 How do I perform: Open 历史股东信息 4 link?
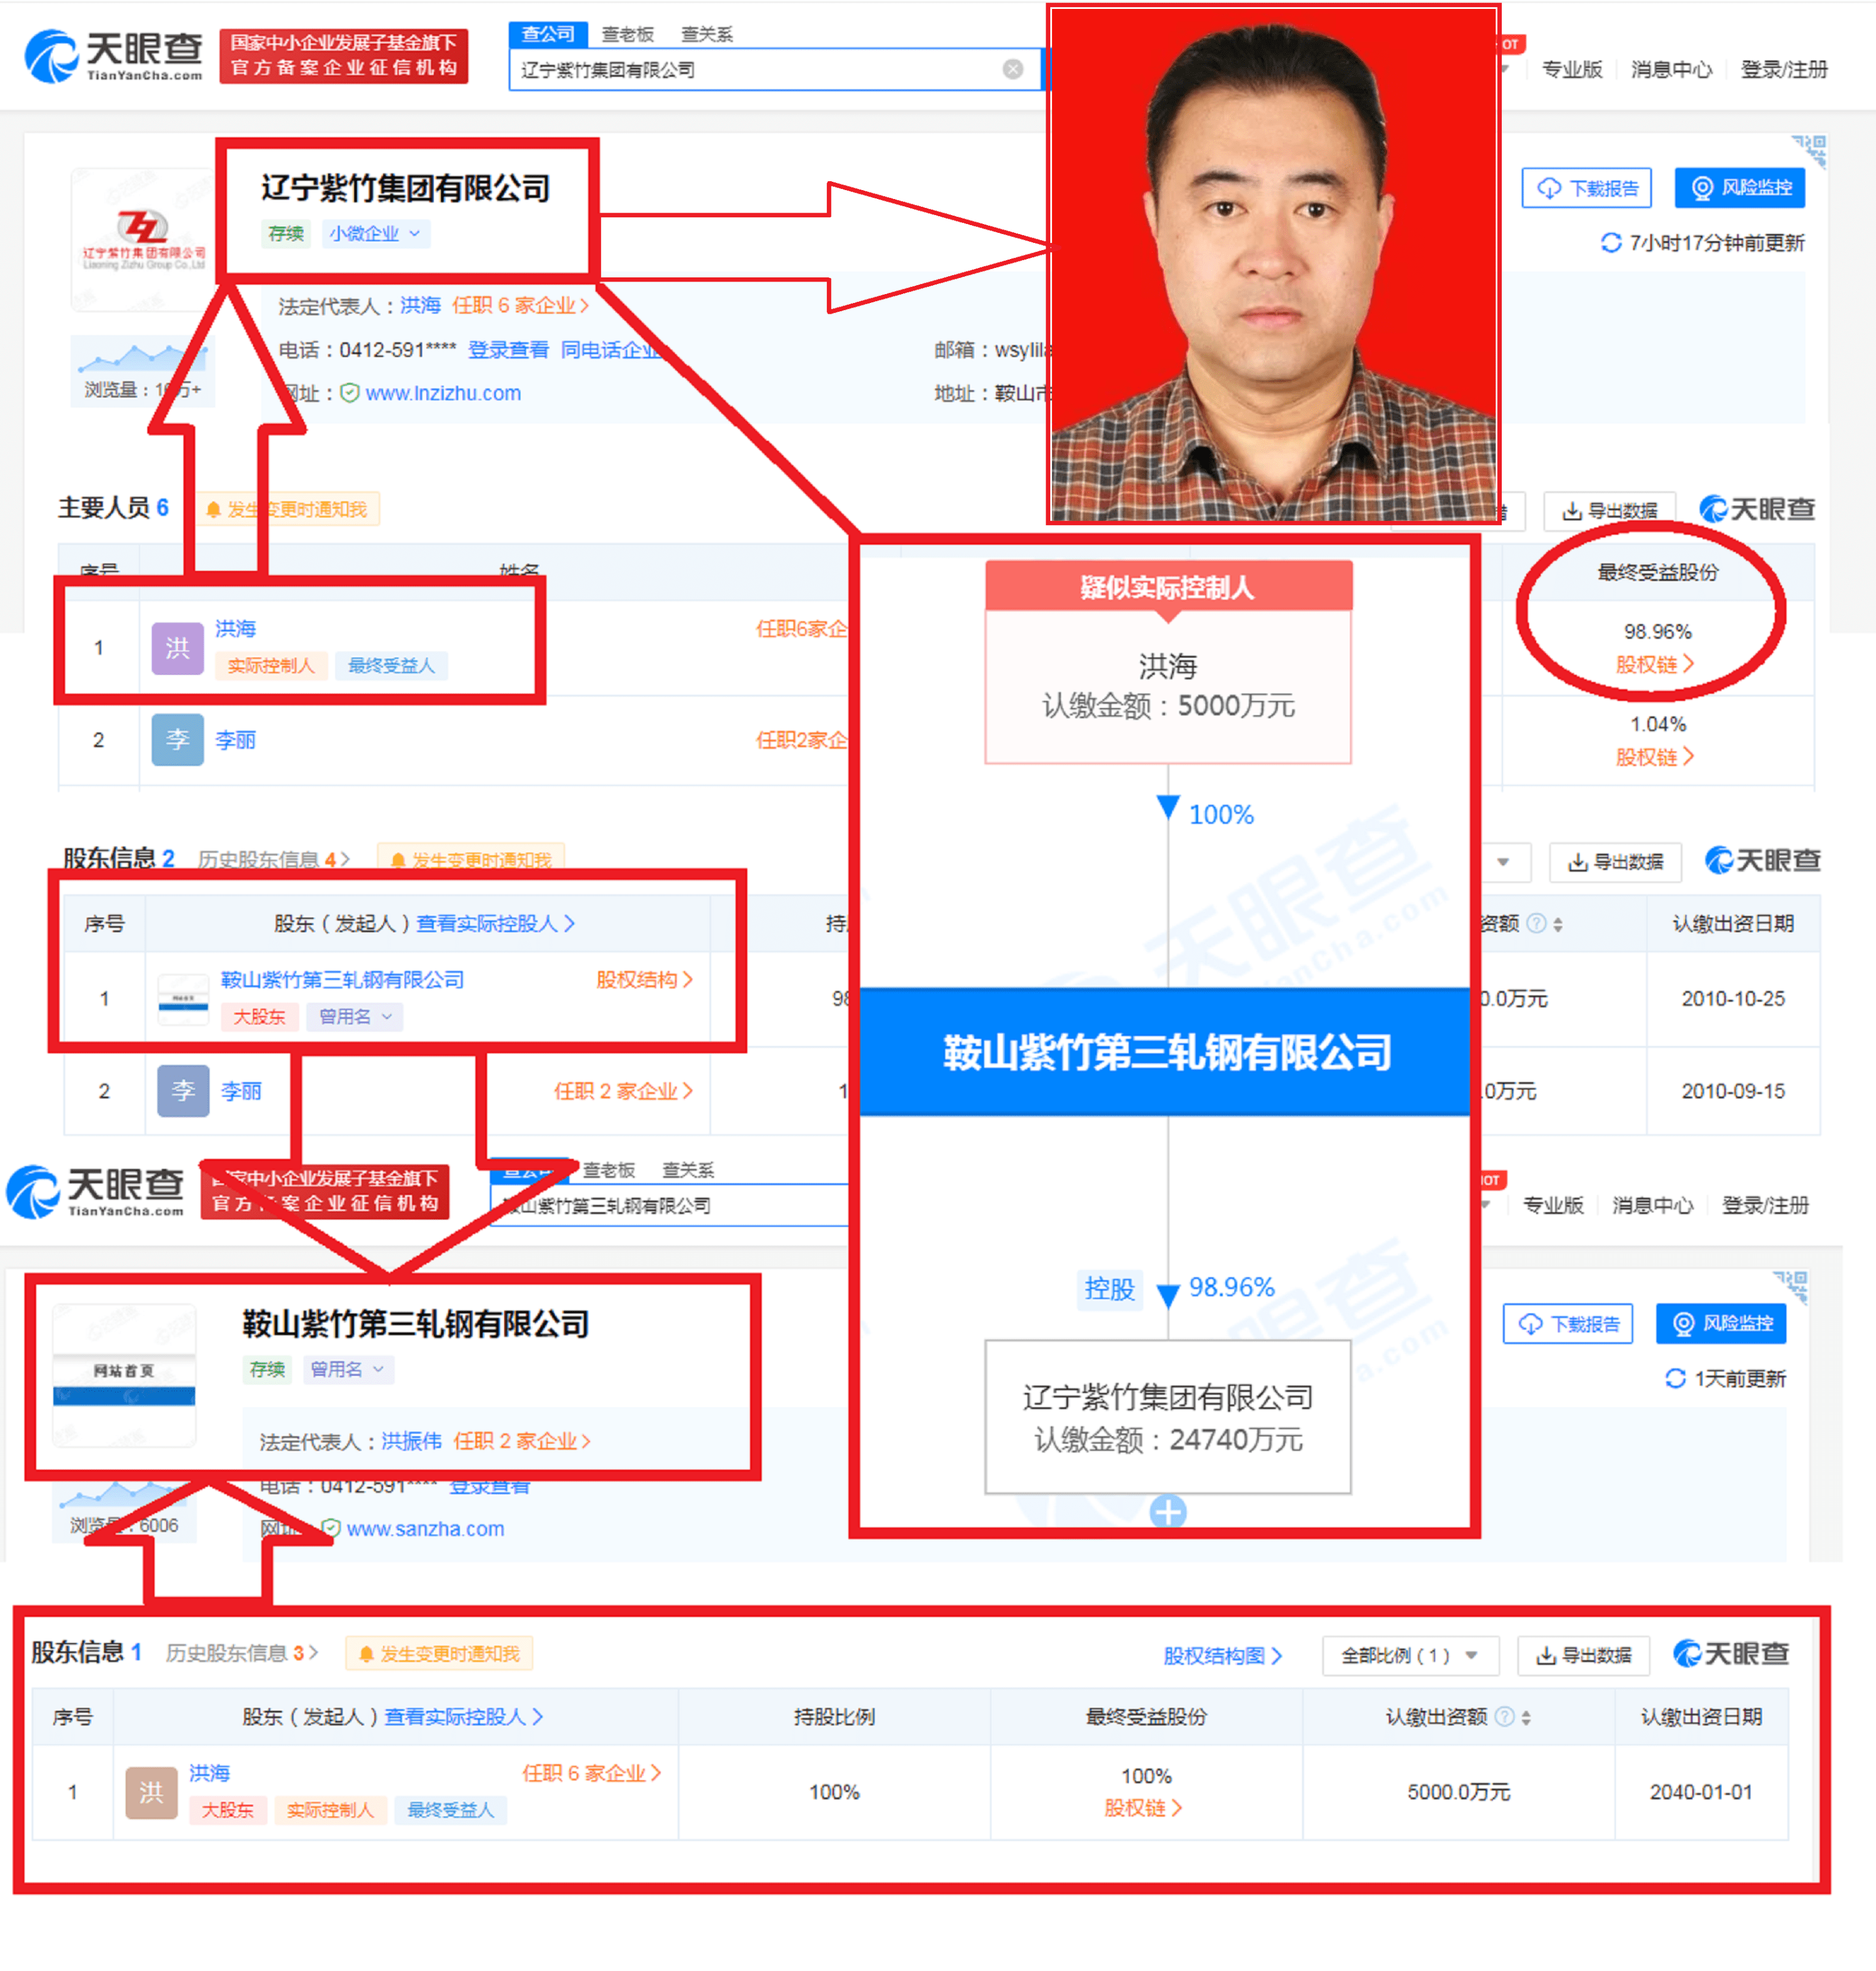(274, 859)
